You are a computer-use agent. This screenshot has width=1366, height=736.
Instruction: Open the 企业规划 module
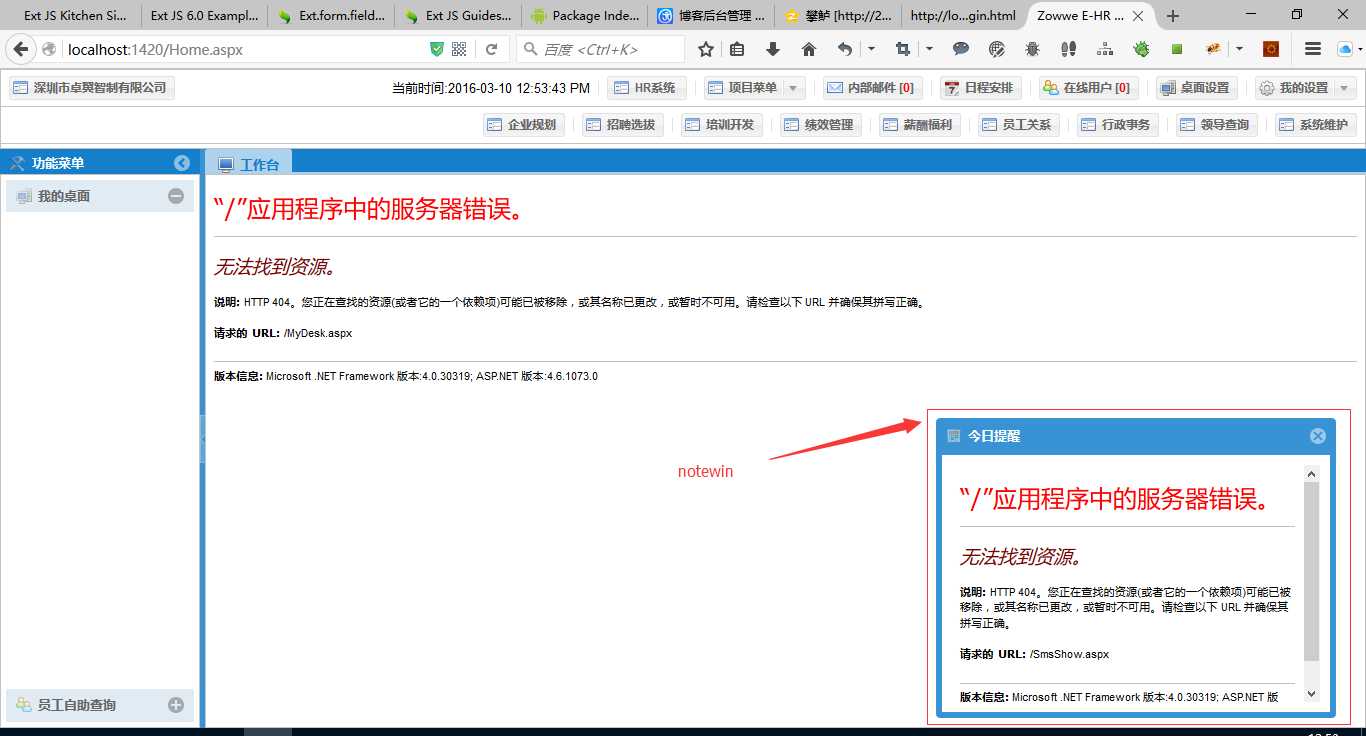click(522, 125)
